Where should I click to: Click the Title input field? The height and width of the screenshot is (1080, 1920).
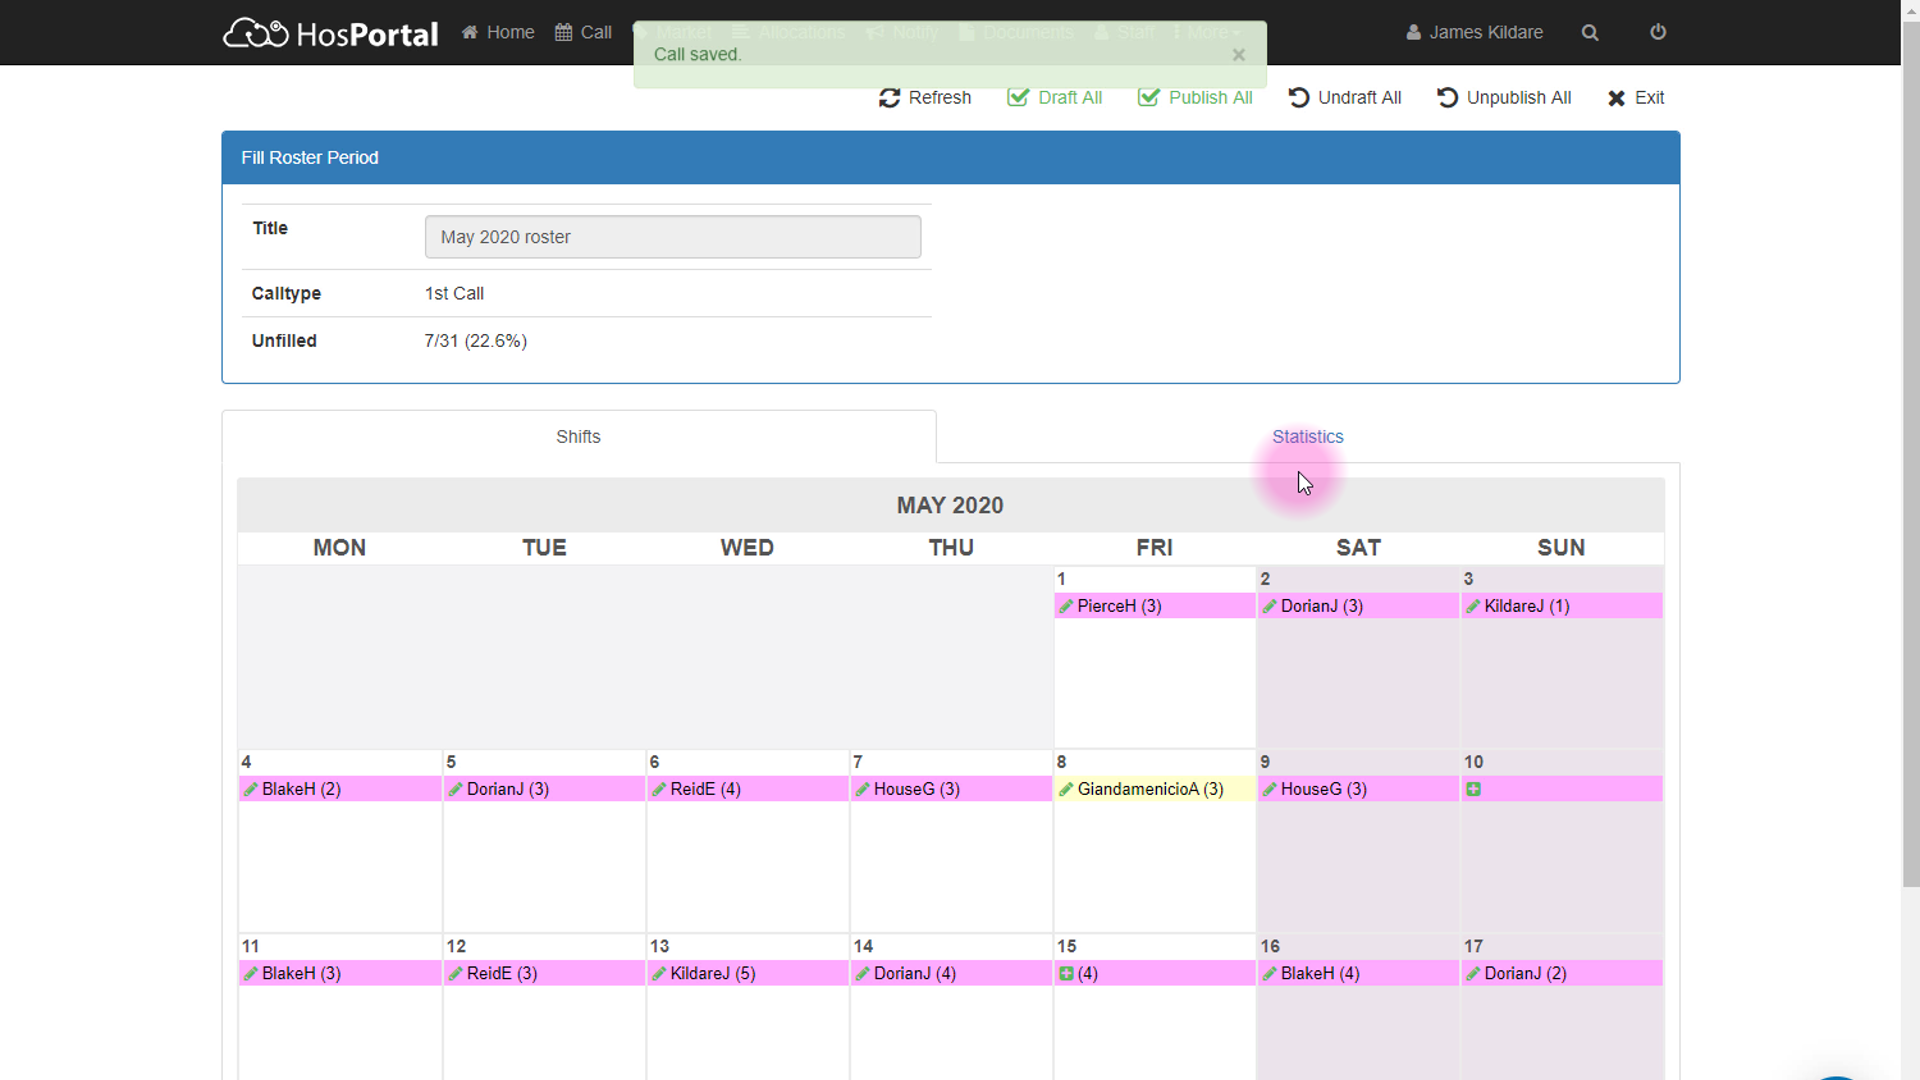pyautogui.click(x=672, y=237)
